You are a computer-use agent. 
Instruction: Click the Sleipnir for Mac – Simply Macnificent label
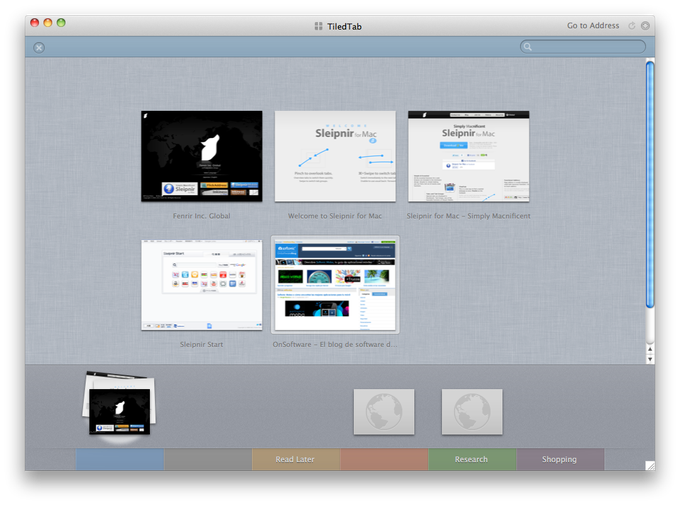[468, 216]
